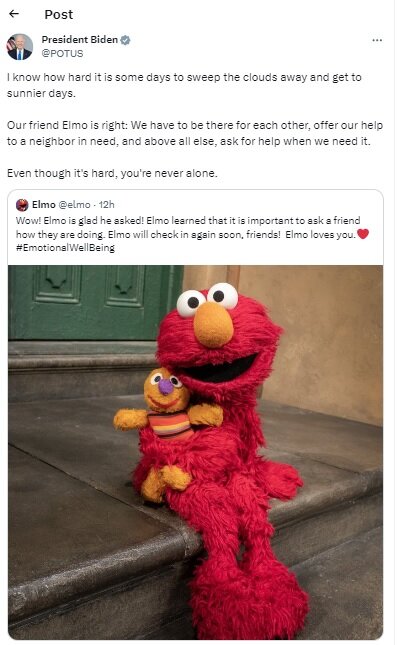397x645 pixels.
Task: Click the quoted Elmo tweet text
Action: click(192, 234)
